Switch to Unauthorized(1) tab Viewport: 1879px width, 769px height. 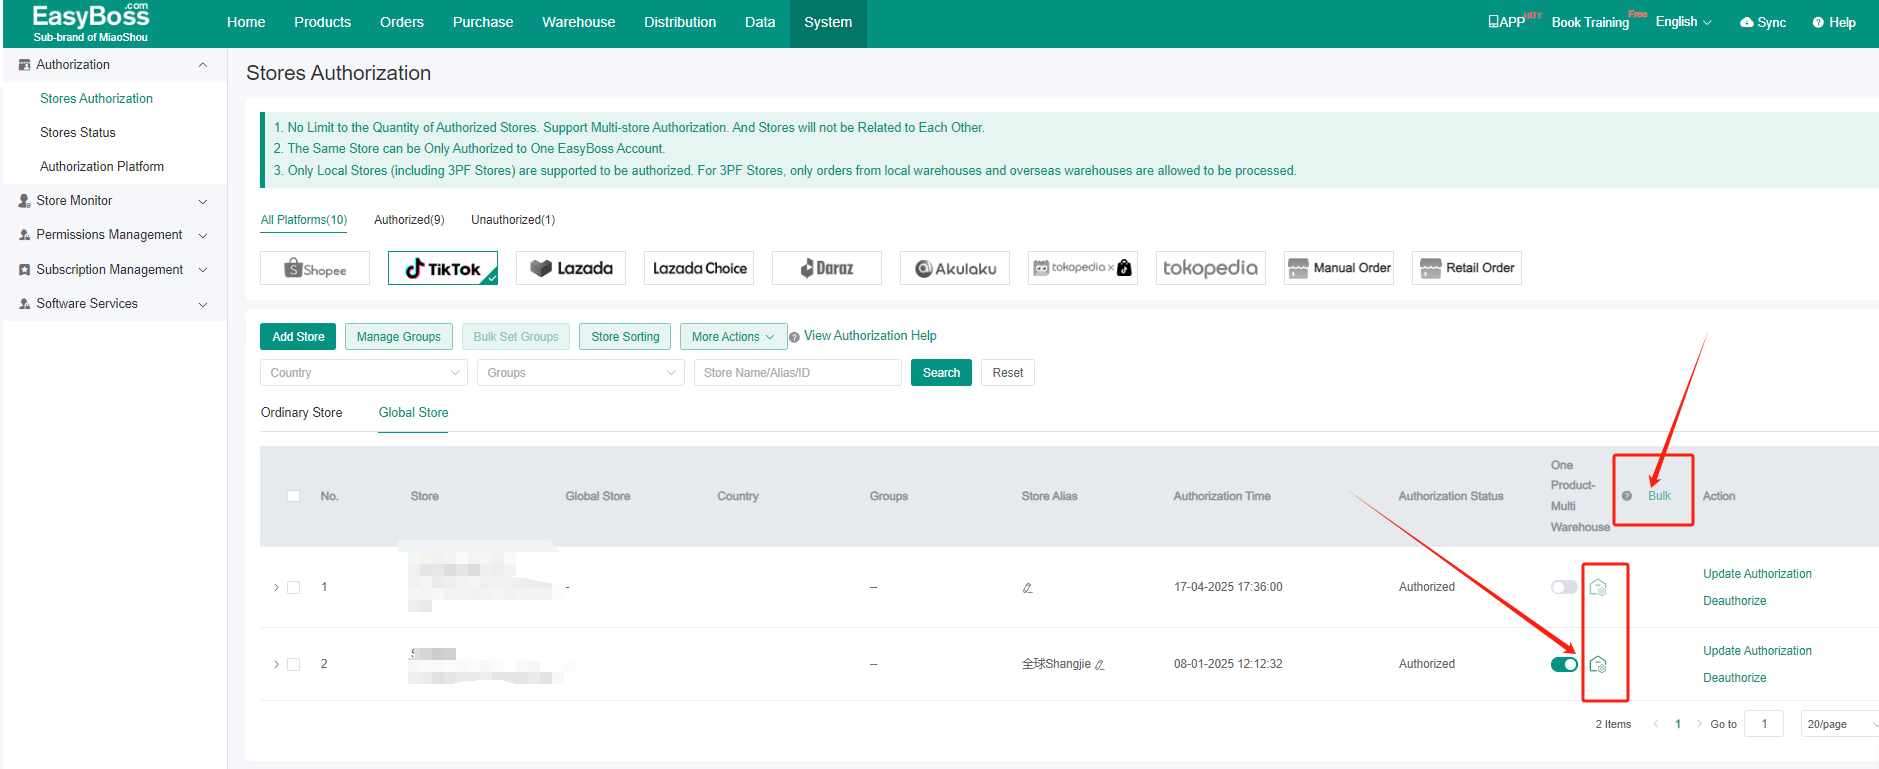pos(513,220)
